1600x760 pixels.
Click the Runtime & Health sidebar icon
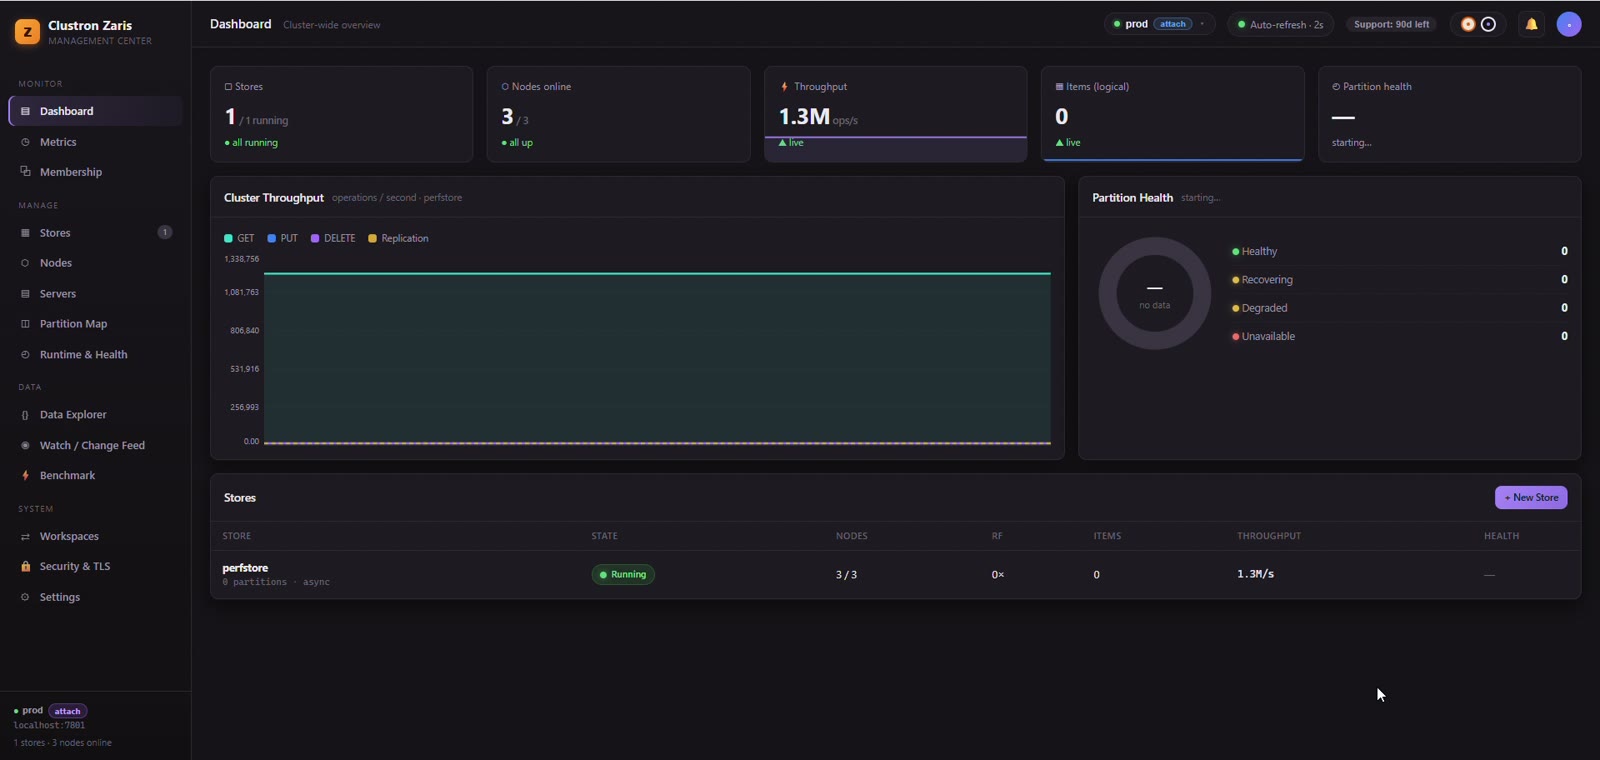(x=25, y=355)
